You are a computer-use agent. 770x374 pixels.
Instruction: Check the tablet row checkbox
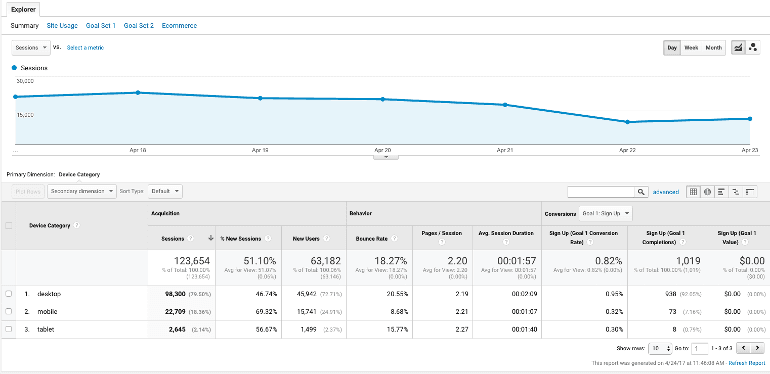[x=8, y=329]
